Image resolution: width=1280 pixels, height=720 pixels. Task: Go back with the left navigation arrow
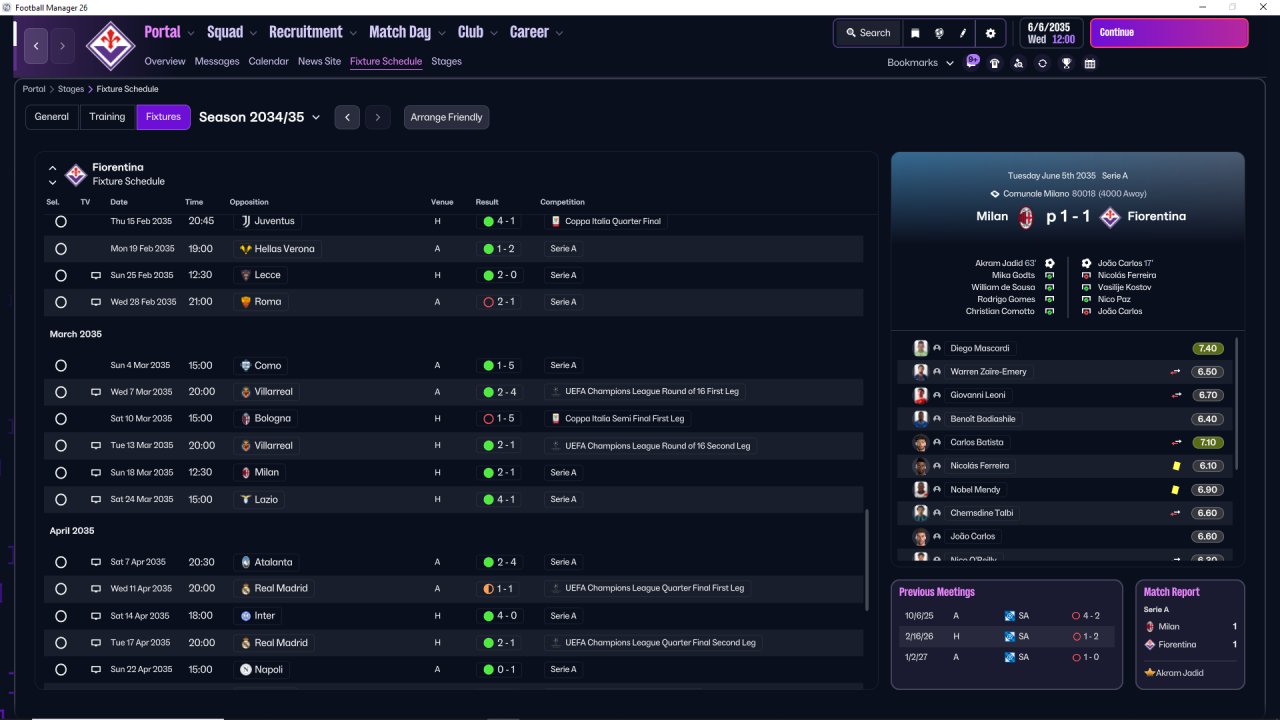36,46
